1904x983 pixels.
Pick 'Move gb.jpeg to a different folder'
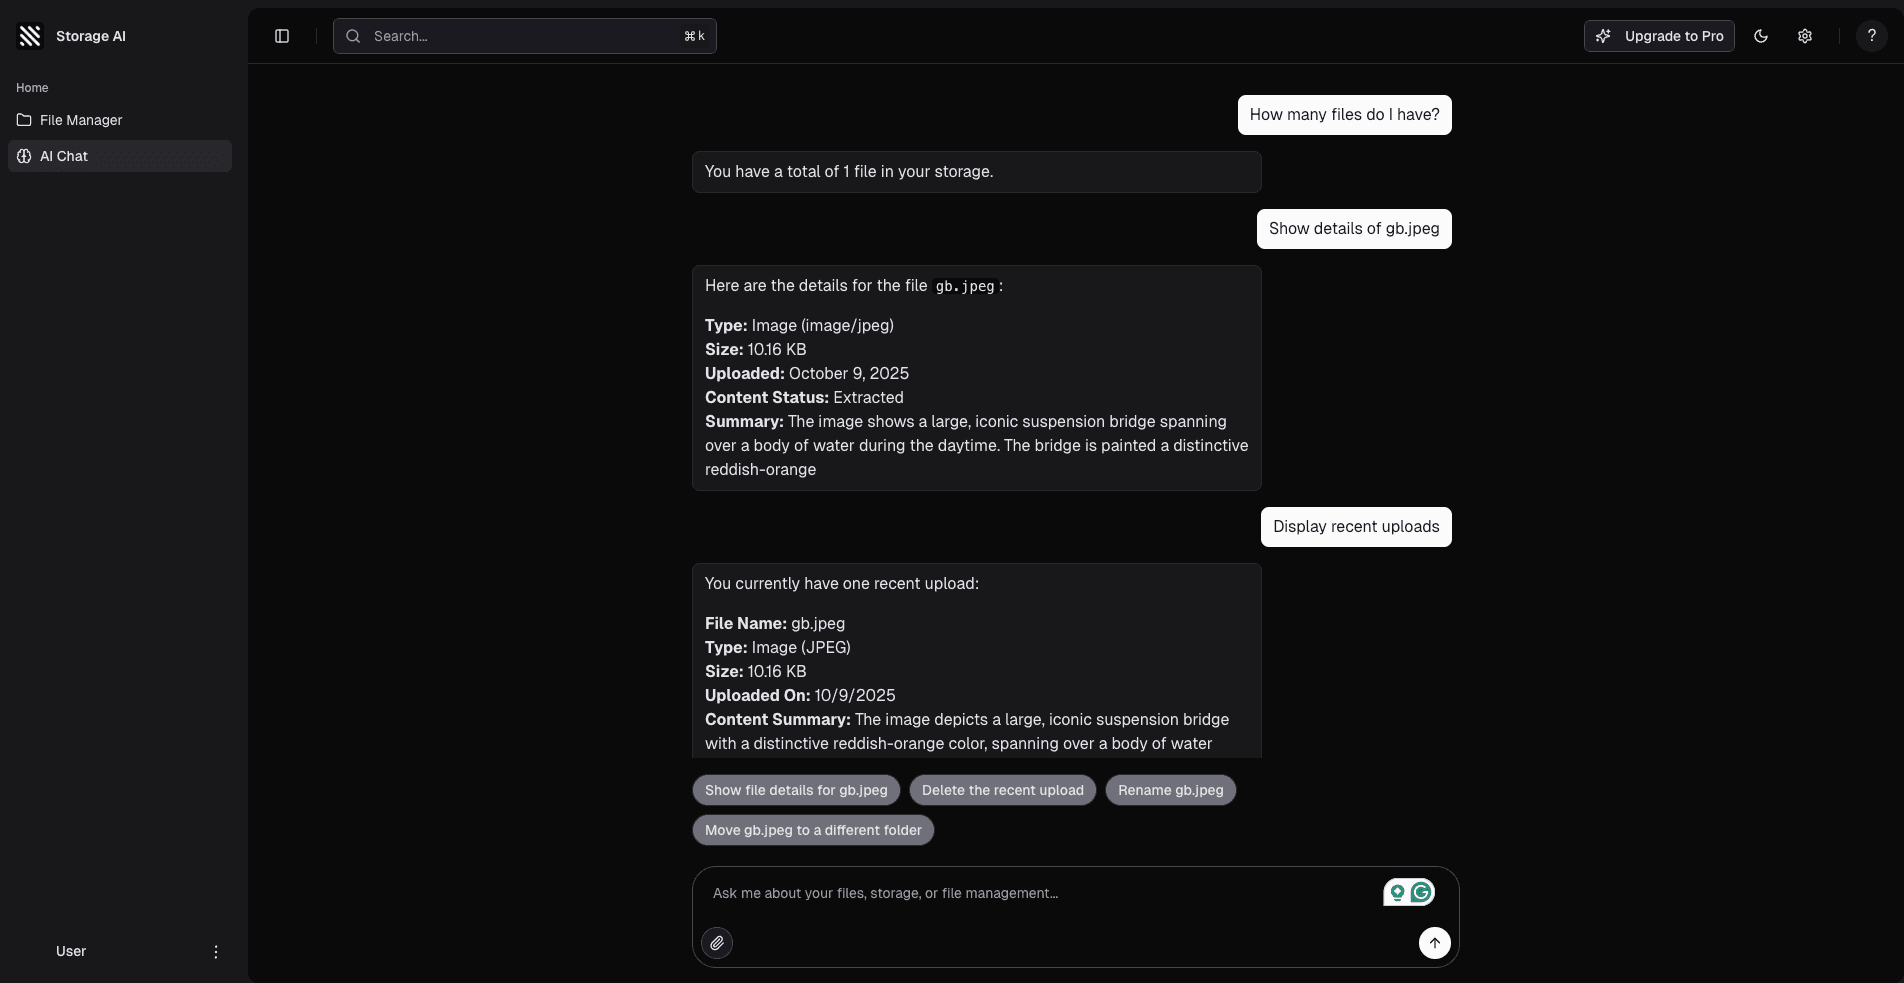(x=813, y=830)
